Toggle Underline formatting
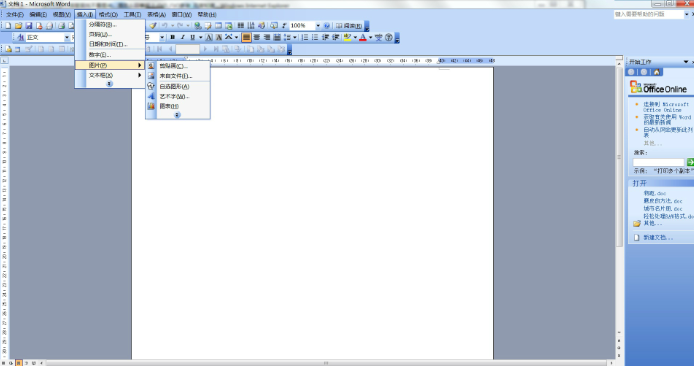The height and width of the screenshot is (366, 694). point(193,37)
